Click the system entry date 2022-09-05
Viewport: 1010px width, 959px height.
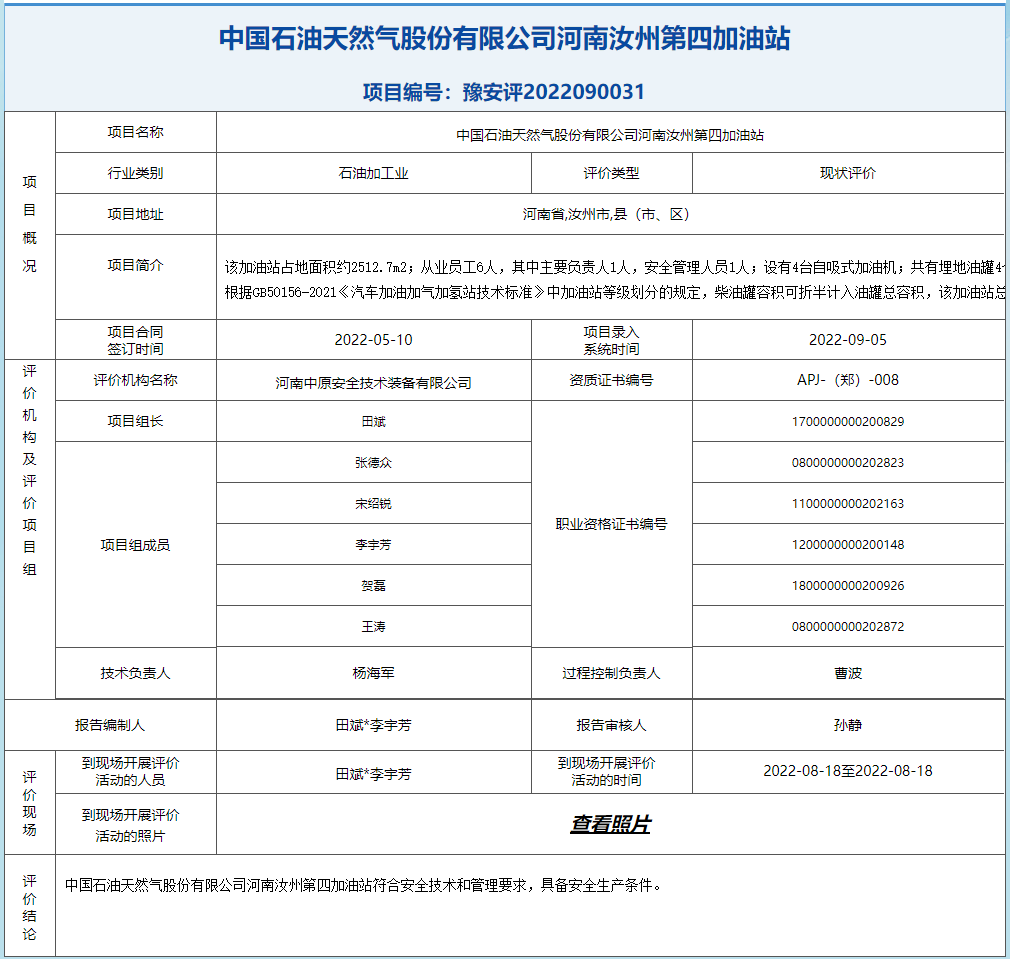848,340
